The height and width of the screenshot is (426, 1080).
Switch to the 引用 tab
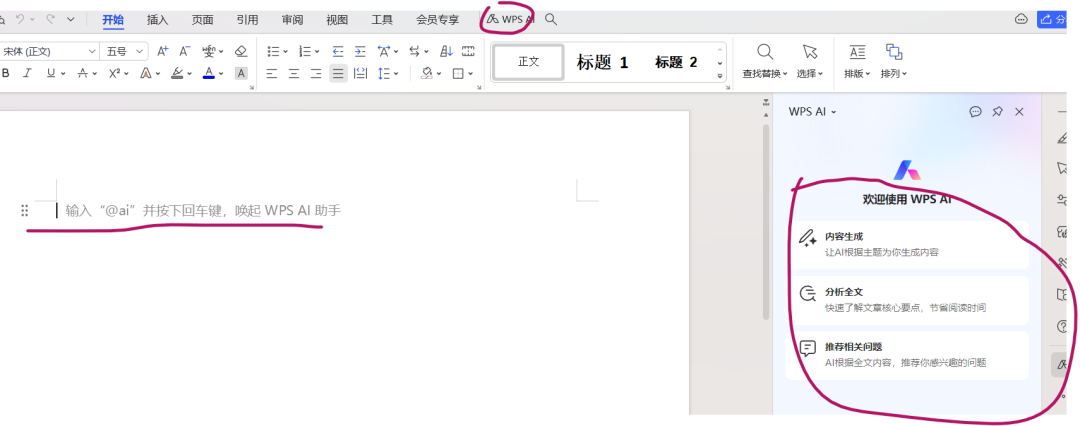coord(247,19)
